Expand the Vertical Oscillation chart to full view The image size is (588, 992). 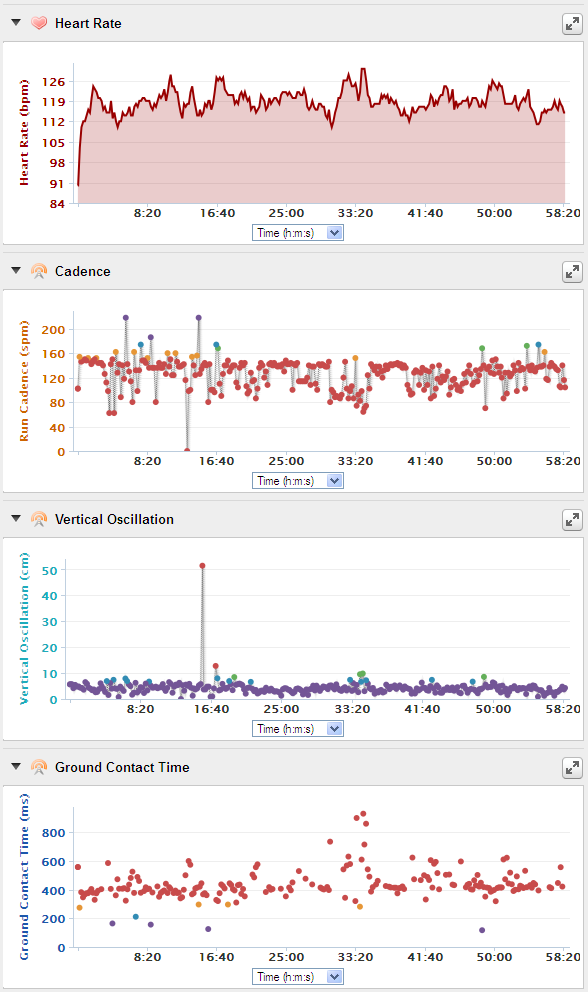(572, 520)
